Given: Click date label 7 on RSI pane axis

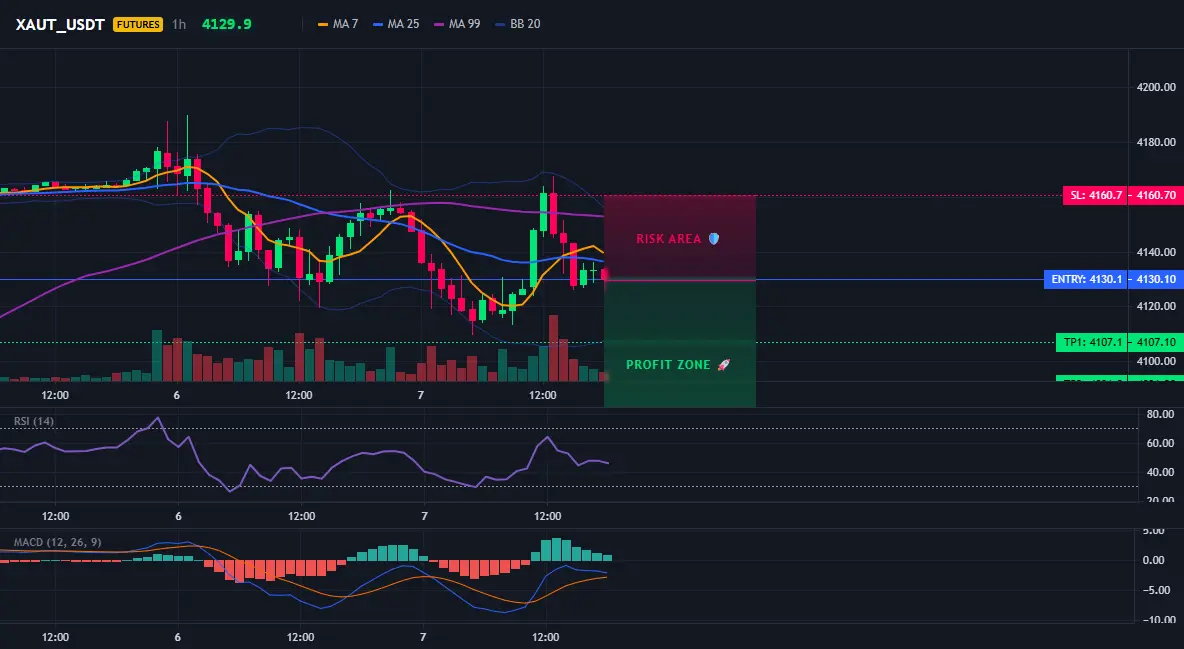Looking at the screenshot, I should pos(424,516).
